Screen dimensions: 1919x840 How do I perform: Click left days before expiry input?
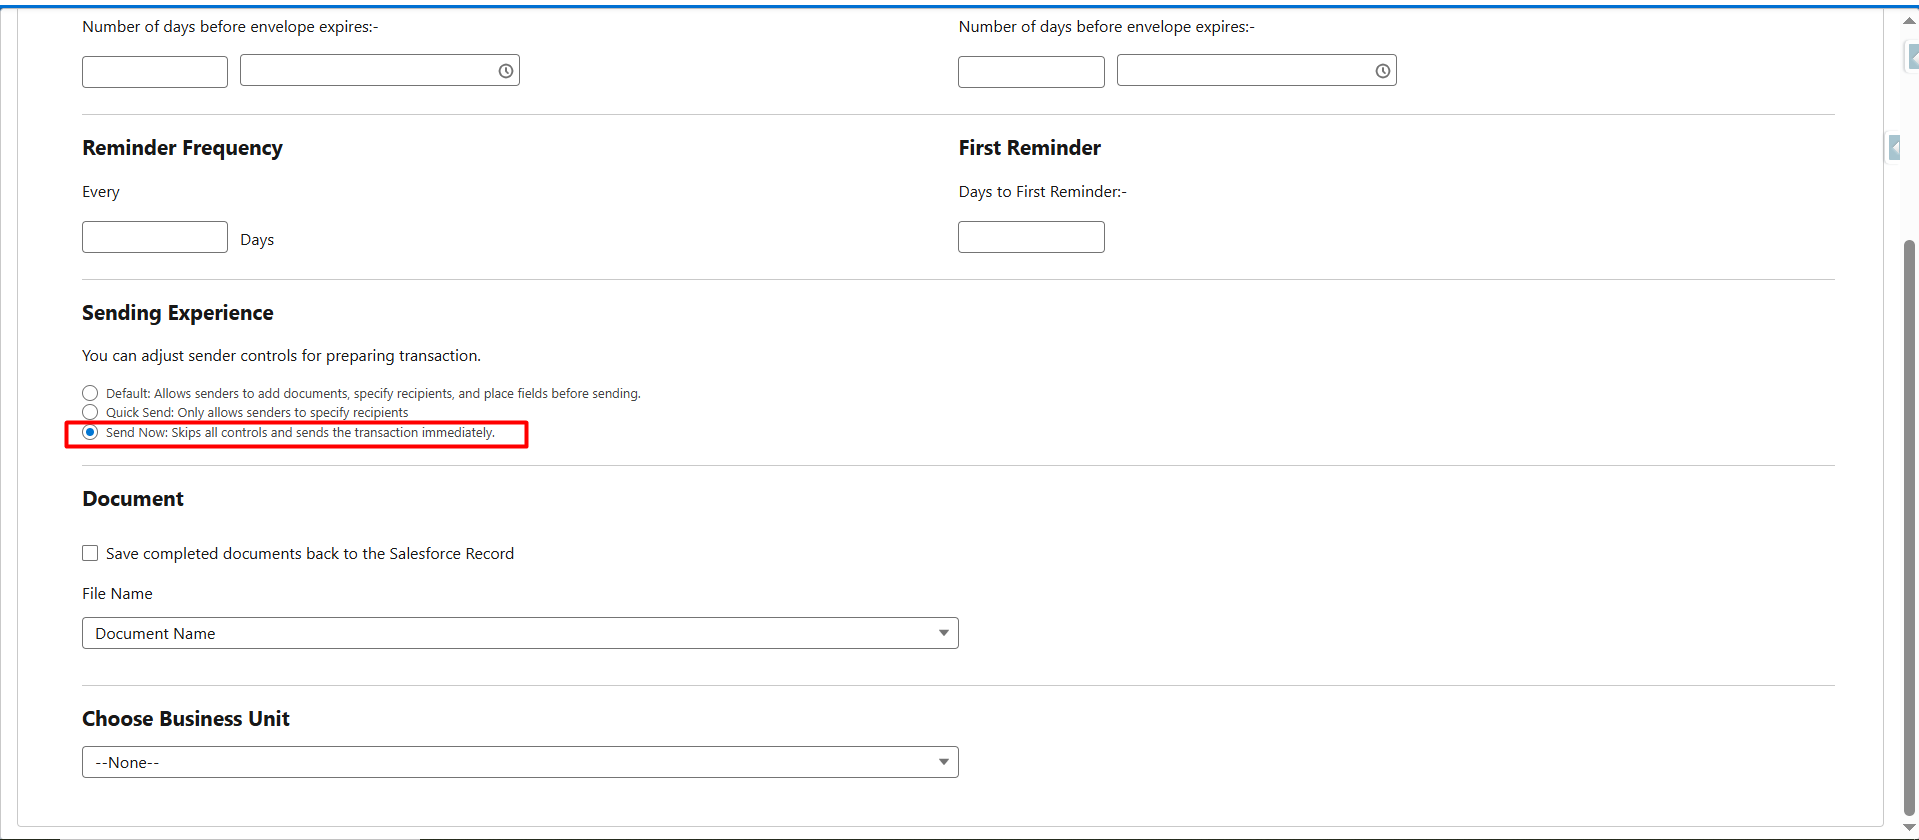click(x=155, y=72)
